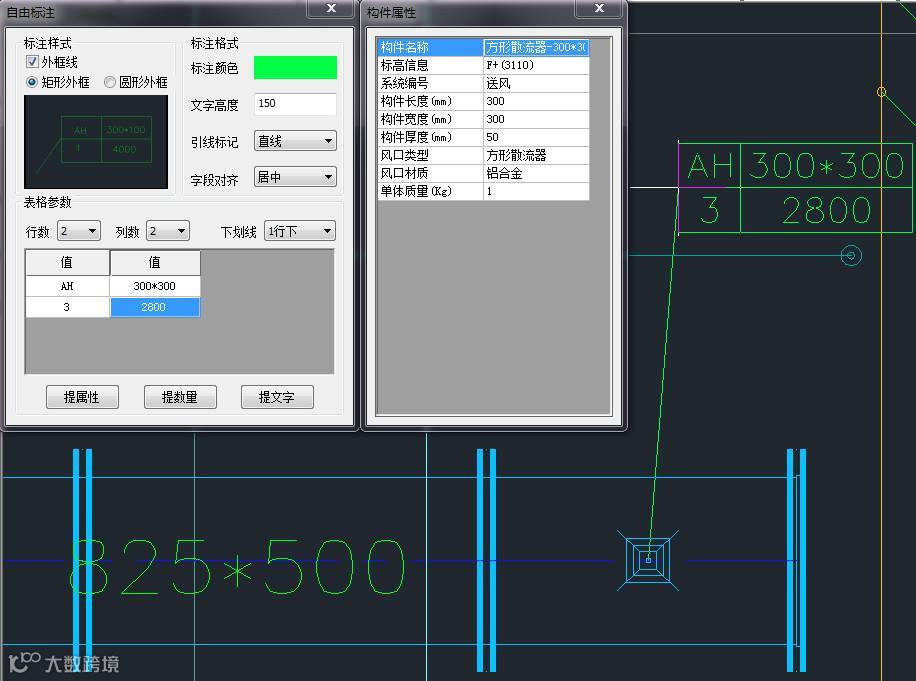This screenshot has width=916, height=681.
Task: Select the highlighted 2800 table cell
Action: (155, 307)
